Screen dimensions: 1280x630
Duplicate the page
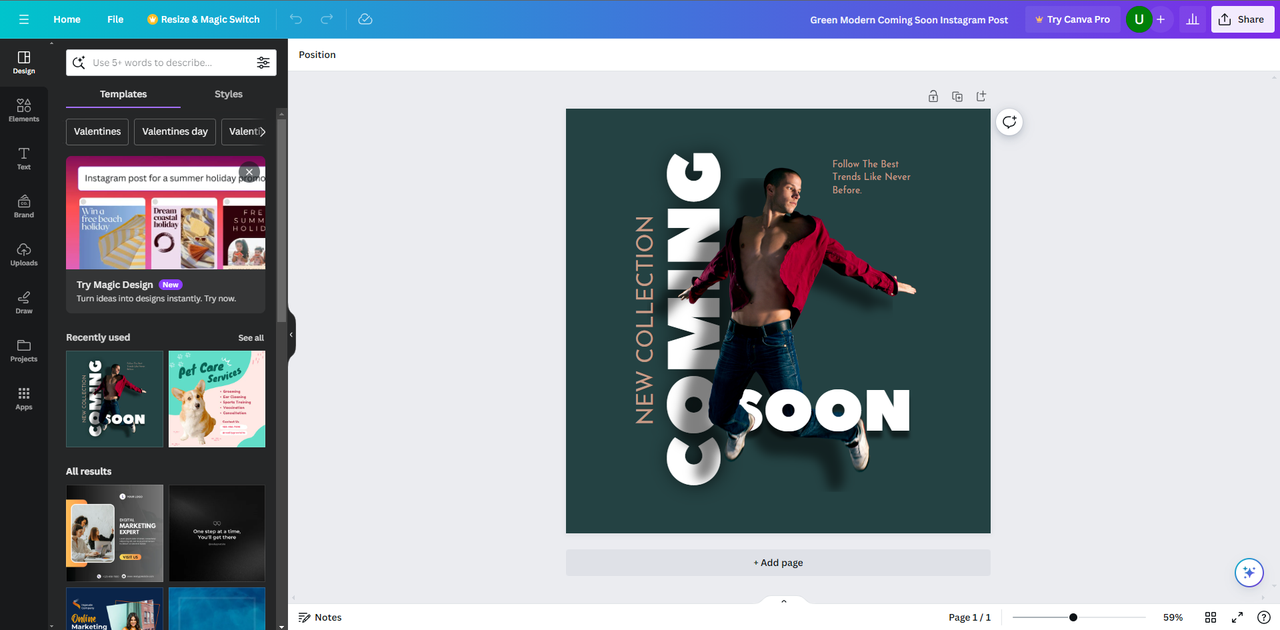[x=957, y=96]
